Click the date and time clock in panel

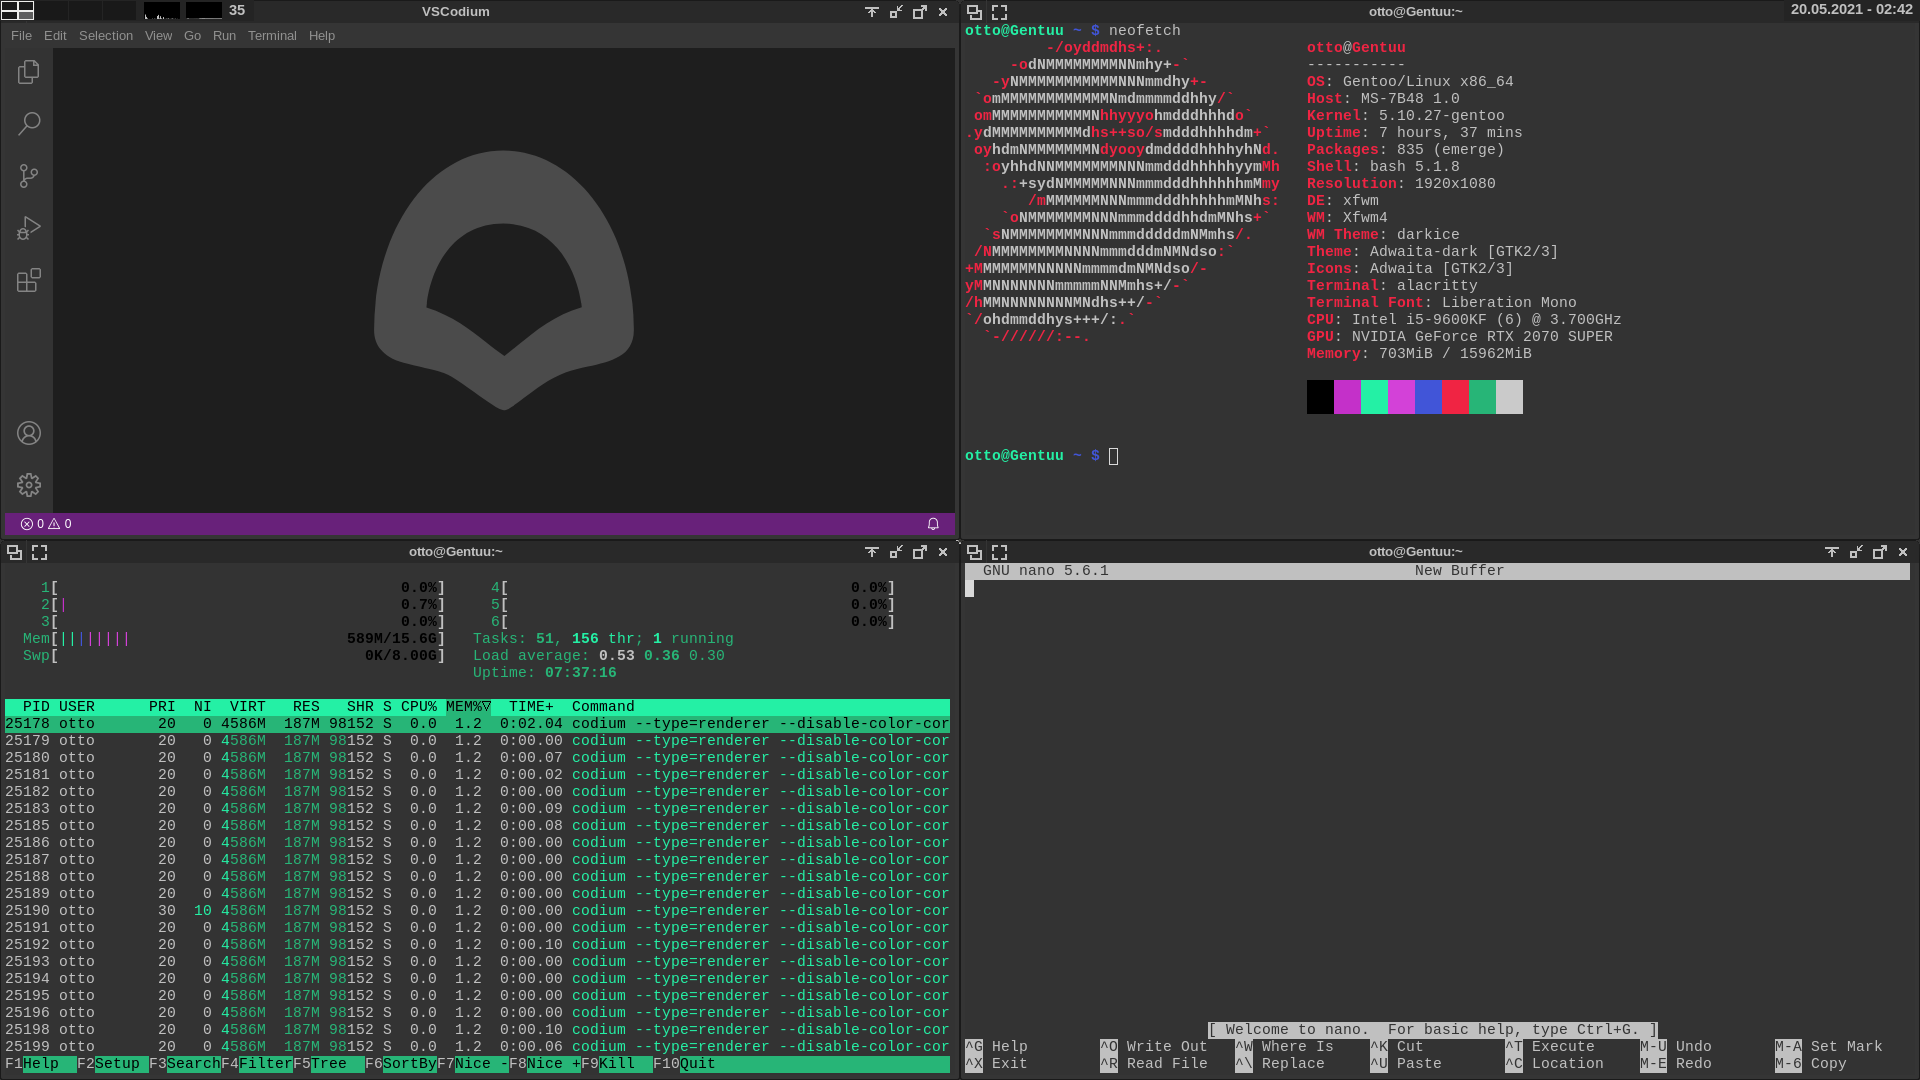tap(1851, 9)
